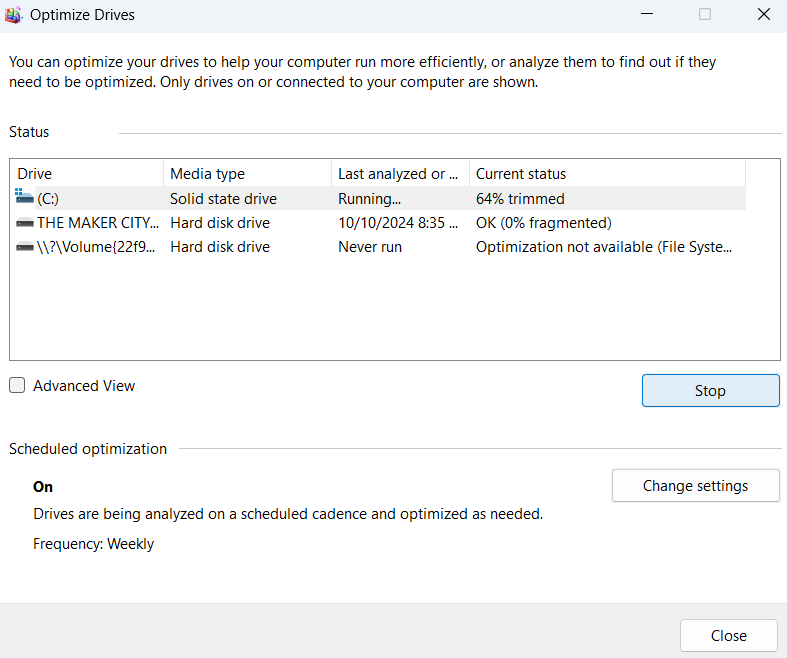Click Hard disk drive in MAKER CITY row
This screenshot has width=787, height=658.
220,223
